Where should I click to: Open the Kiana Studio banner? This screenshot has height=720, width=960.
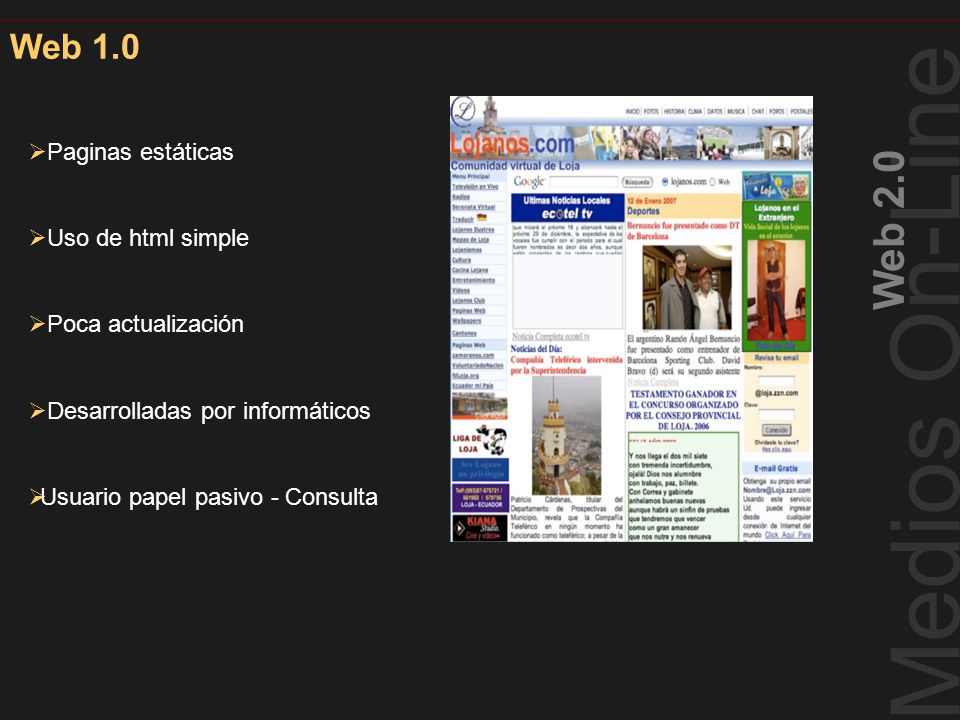tap(480, 528)
